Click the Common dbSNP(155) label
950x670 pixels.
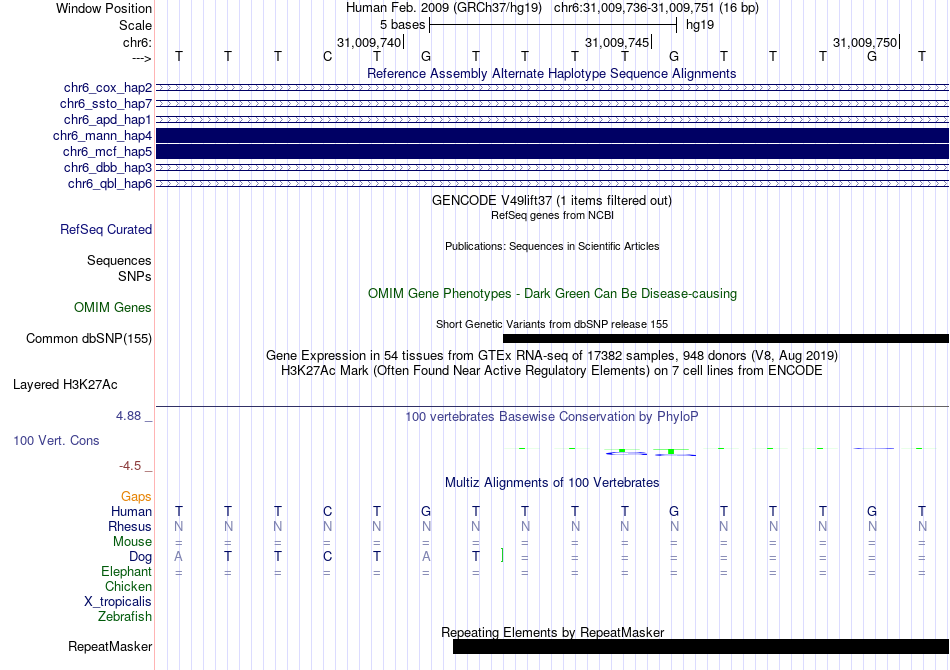tap(89, 339)
